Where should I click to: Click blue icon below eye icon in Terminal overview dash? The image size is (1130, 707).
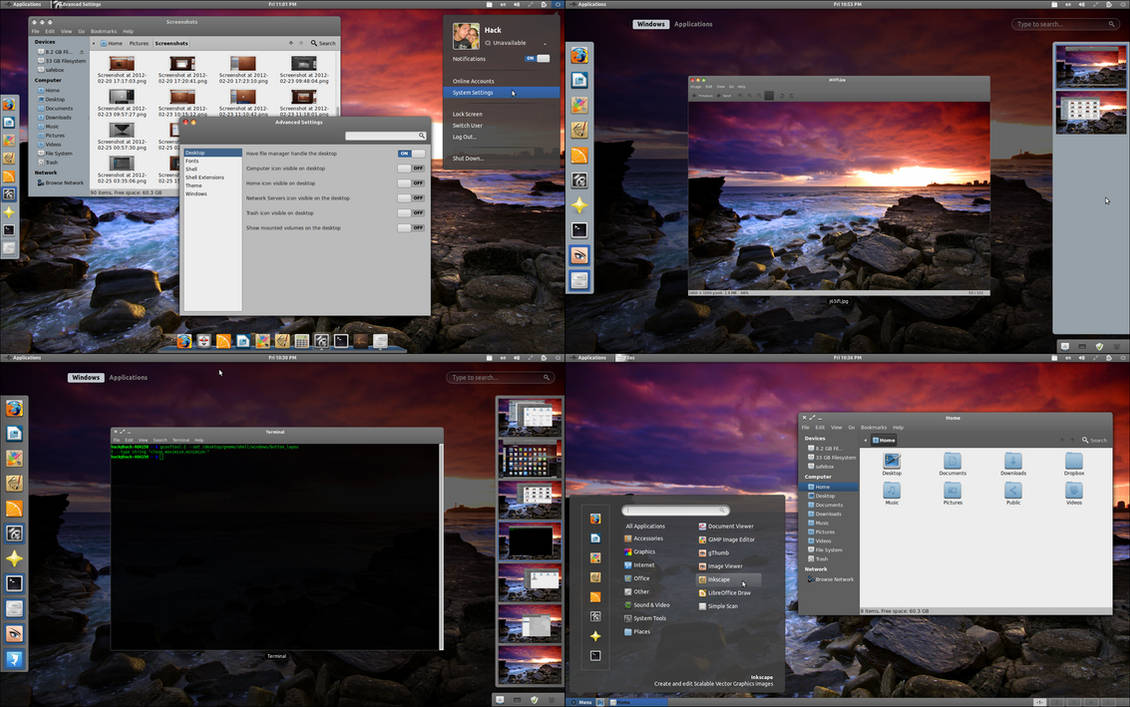(14, 659)
